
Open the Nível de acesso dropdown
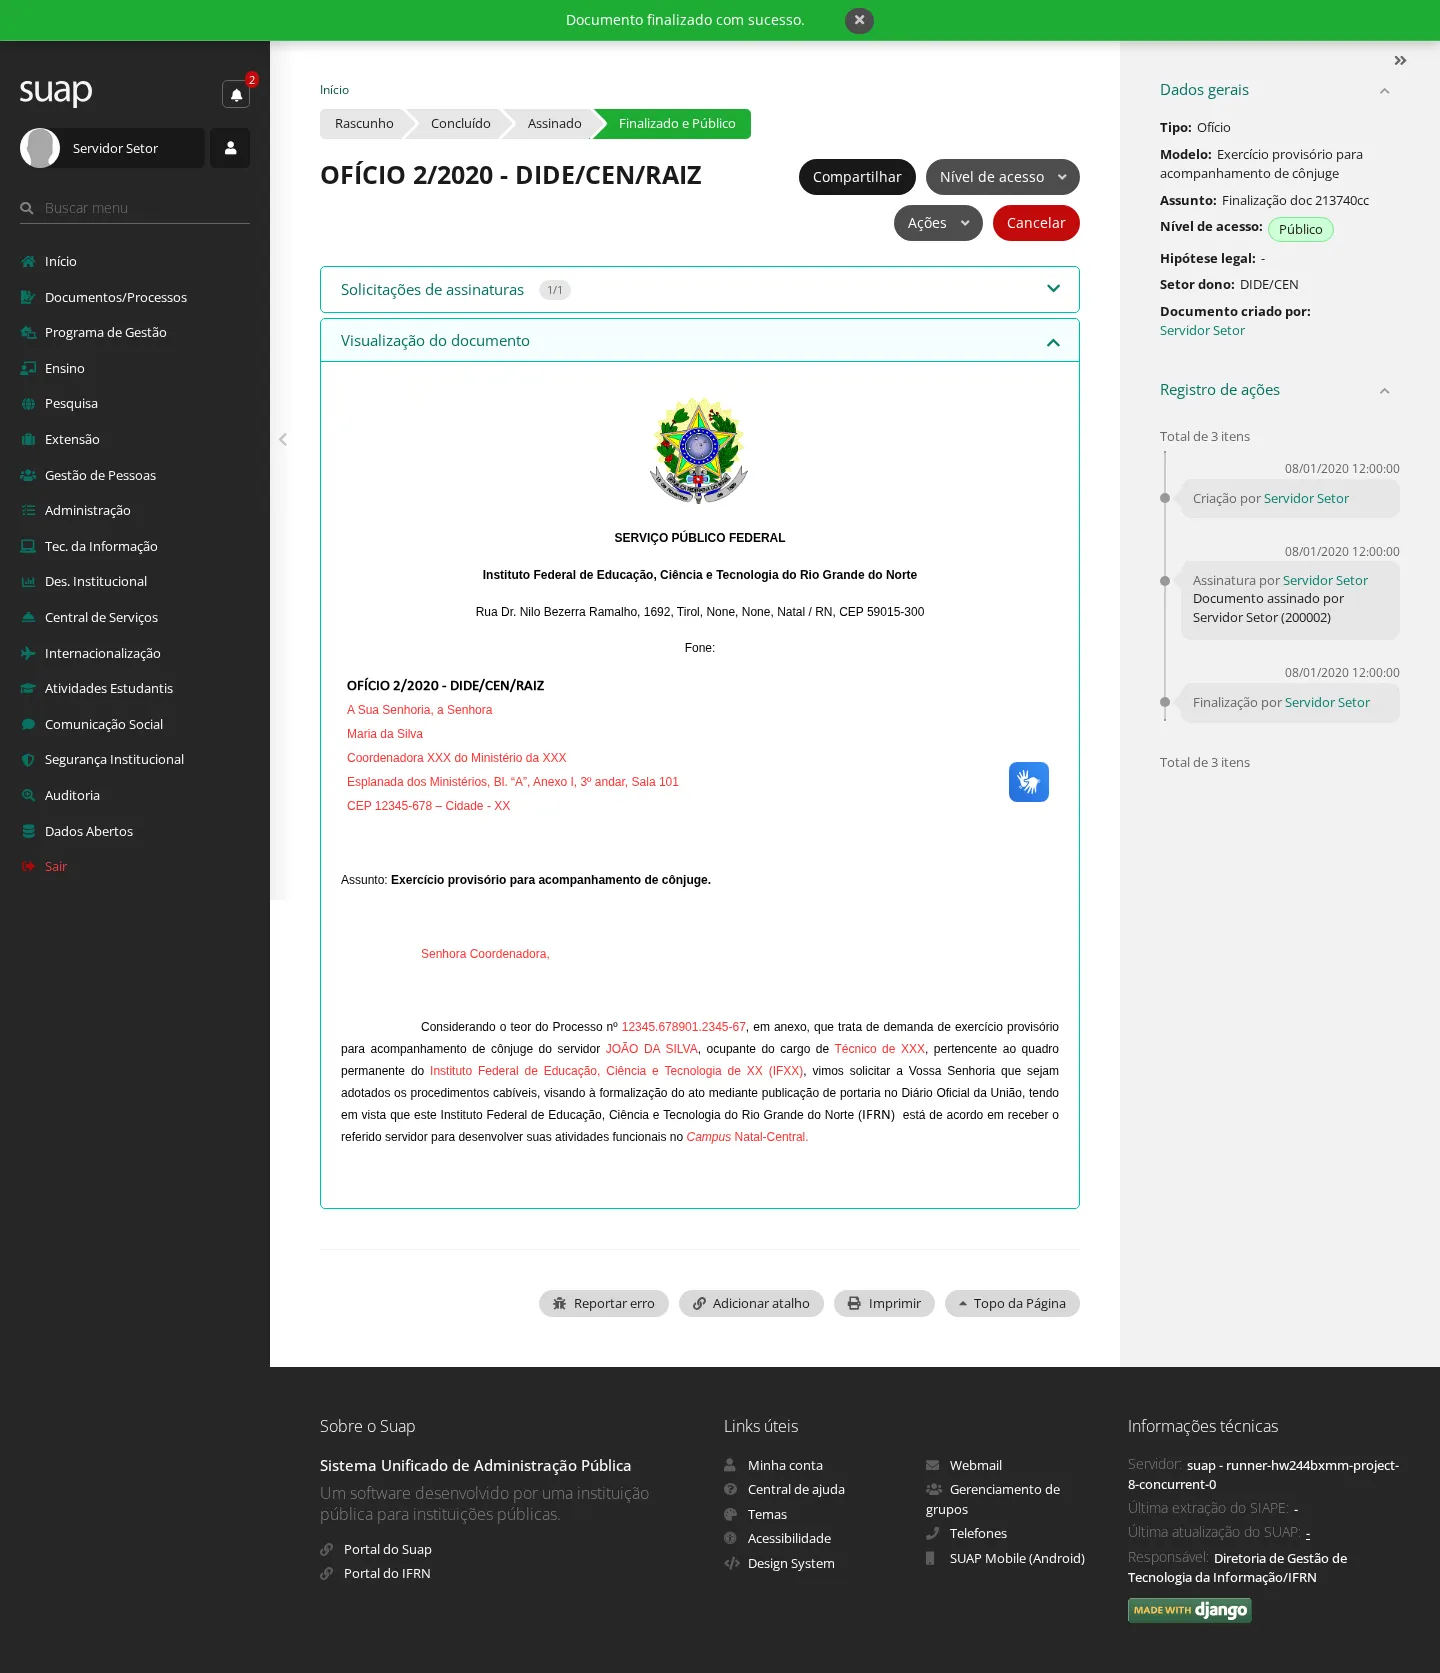pyautogui.click(x=1003, y=177)
